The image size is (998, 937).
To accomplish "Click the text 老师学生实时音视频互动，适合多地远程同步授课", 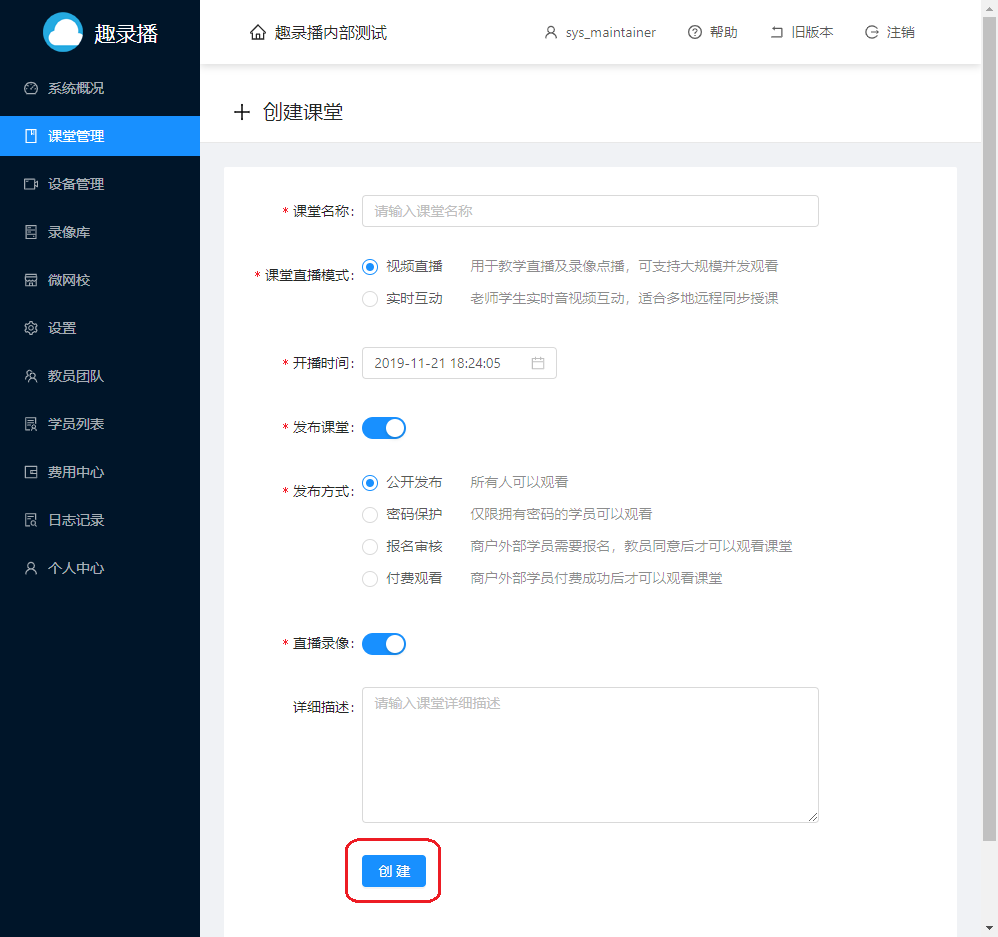I will click(x=624, y=299).
